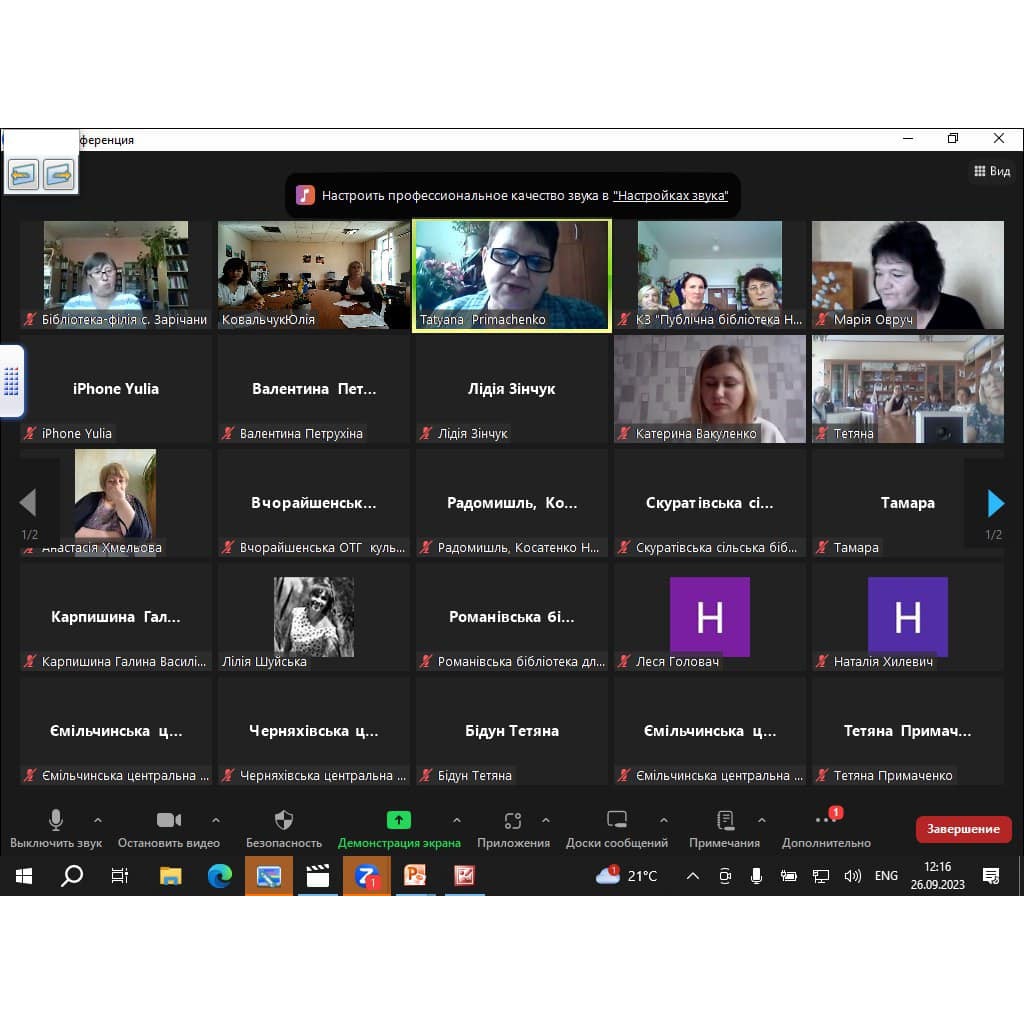The image size is (1024, 1024).
Task: Select Катерина Вакуленко video tile
Action: (x=709, y=388)
